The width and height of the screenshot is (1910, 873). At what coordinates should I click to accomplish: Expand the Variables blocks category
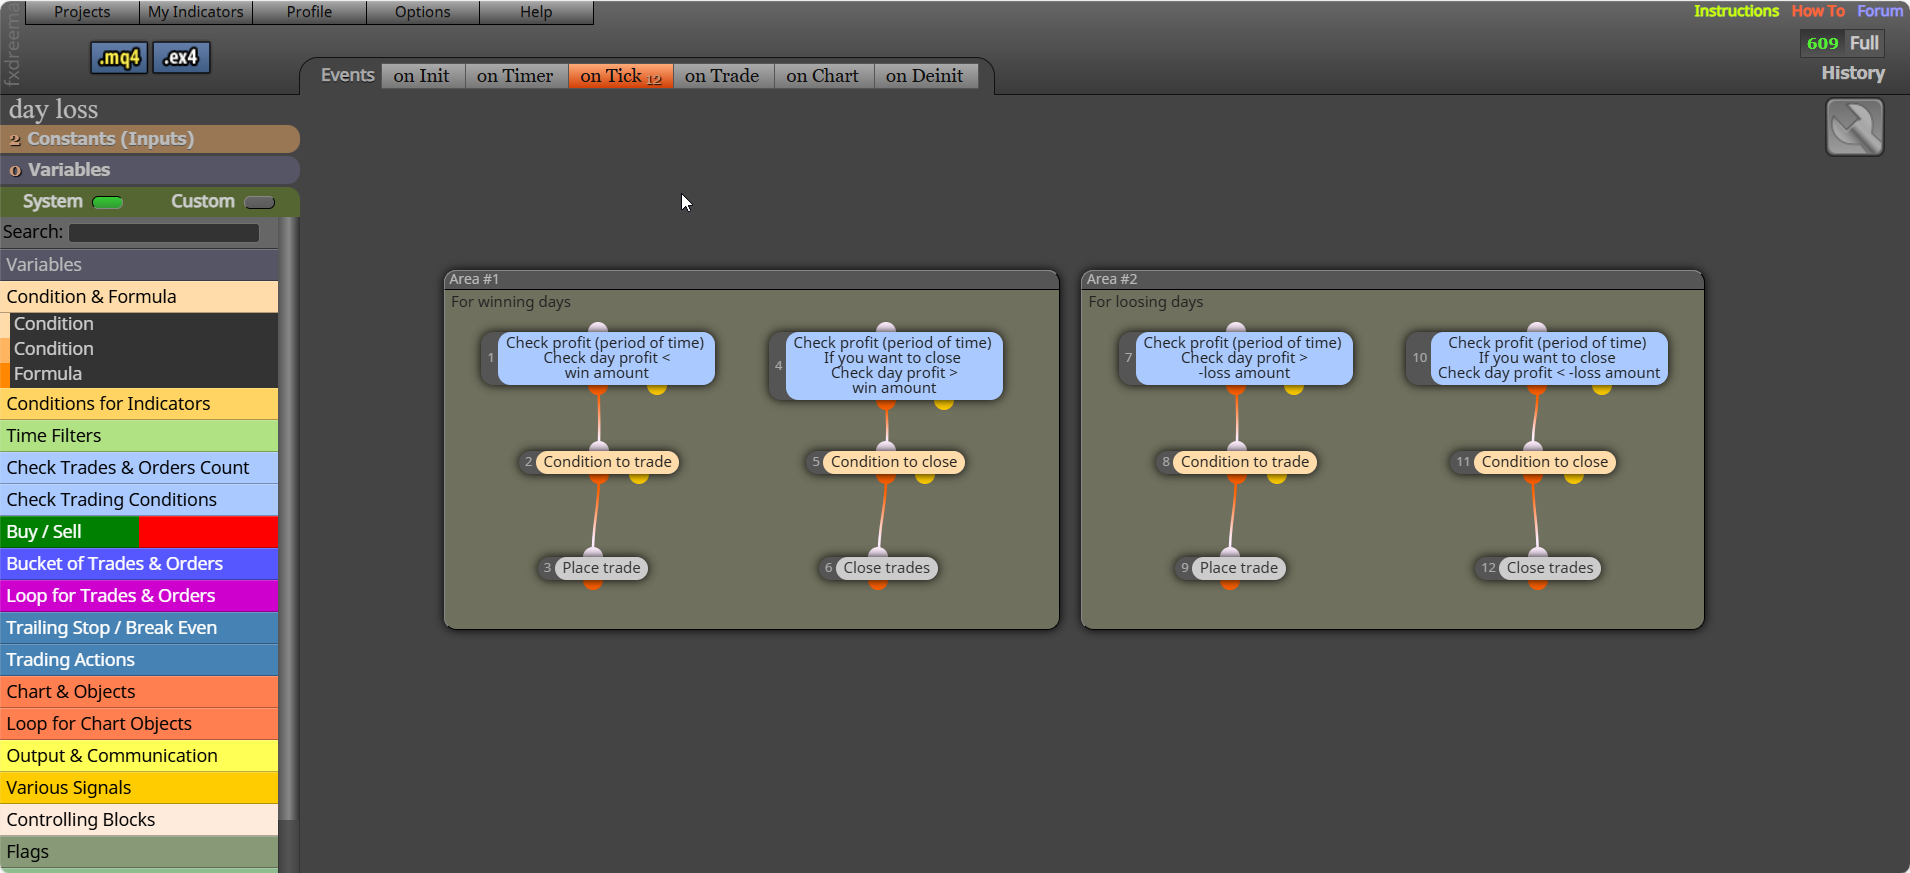[139, 265]
